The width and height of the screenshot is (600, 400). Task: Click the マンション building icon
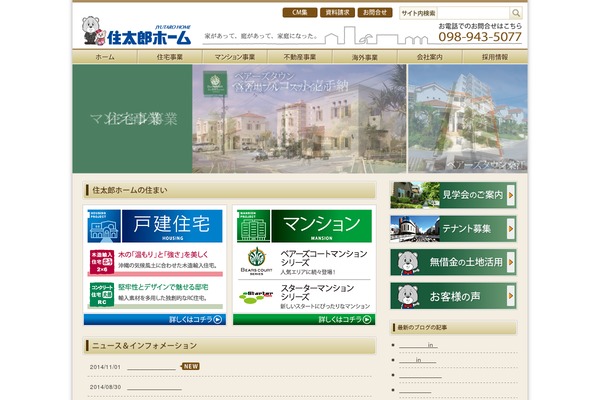click(251, 227)
